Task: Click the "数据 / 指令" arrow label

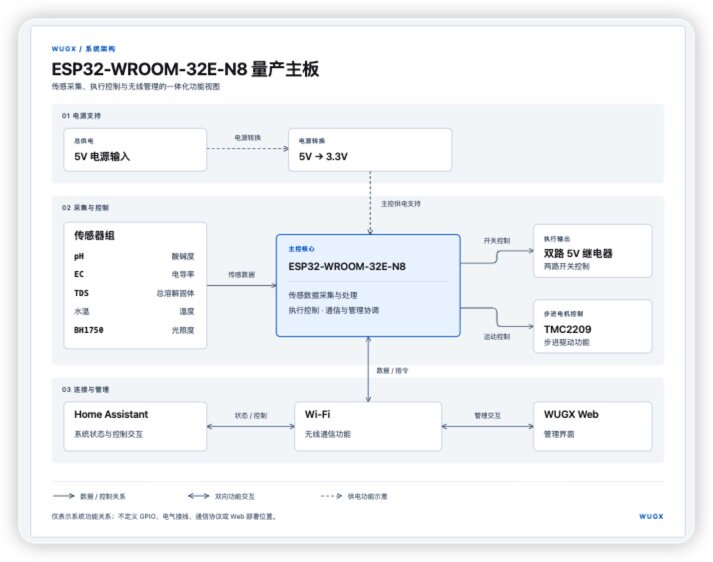Action: [x=392, y=371]
